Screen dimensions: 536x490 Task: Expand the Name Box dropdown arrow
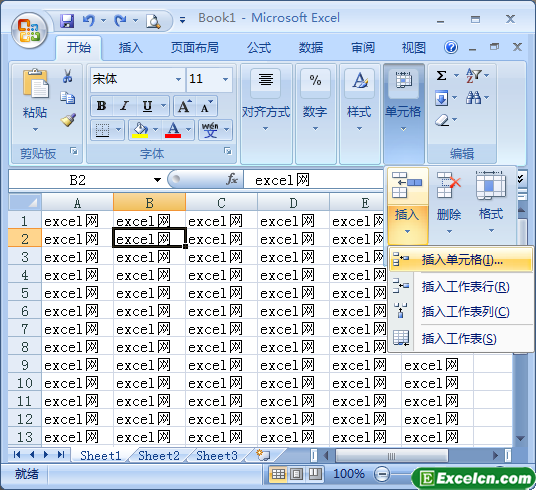[x=157, y=180]
